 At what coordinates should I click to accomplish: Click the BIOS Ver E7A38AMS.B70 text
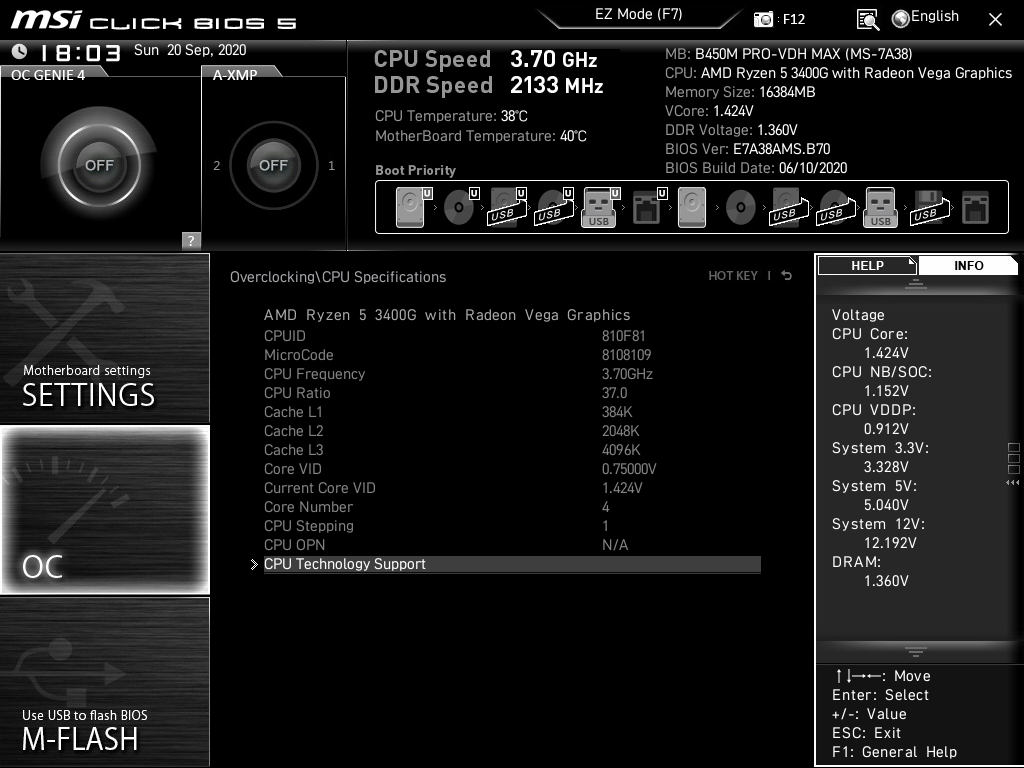point(747,149)
